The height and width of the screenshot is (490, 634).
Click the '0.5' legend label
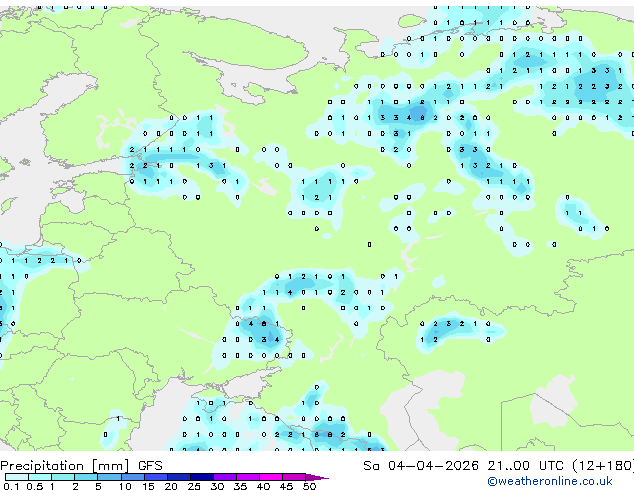pyautogui.click(x=35, y=486)
